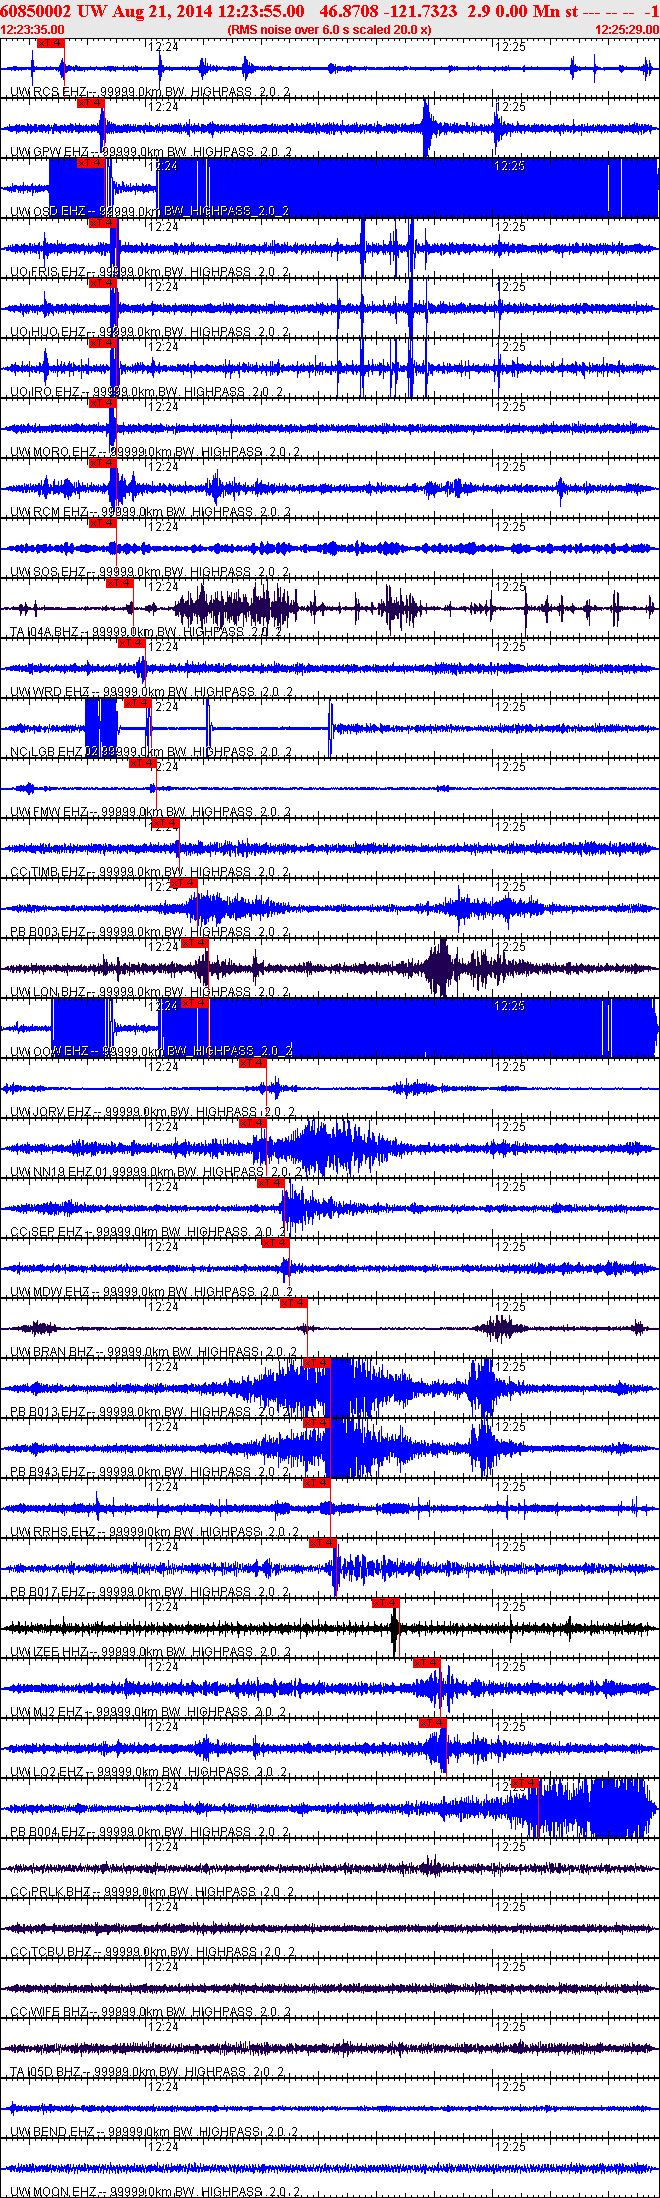Select the CC.WIFE.BHZ trace label

tap(49, 2012)
